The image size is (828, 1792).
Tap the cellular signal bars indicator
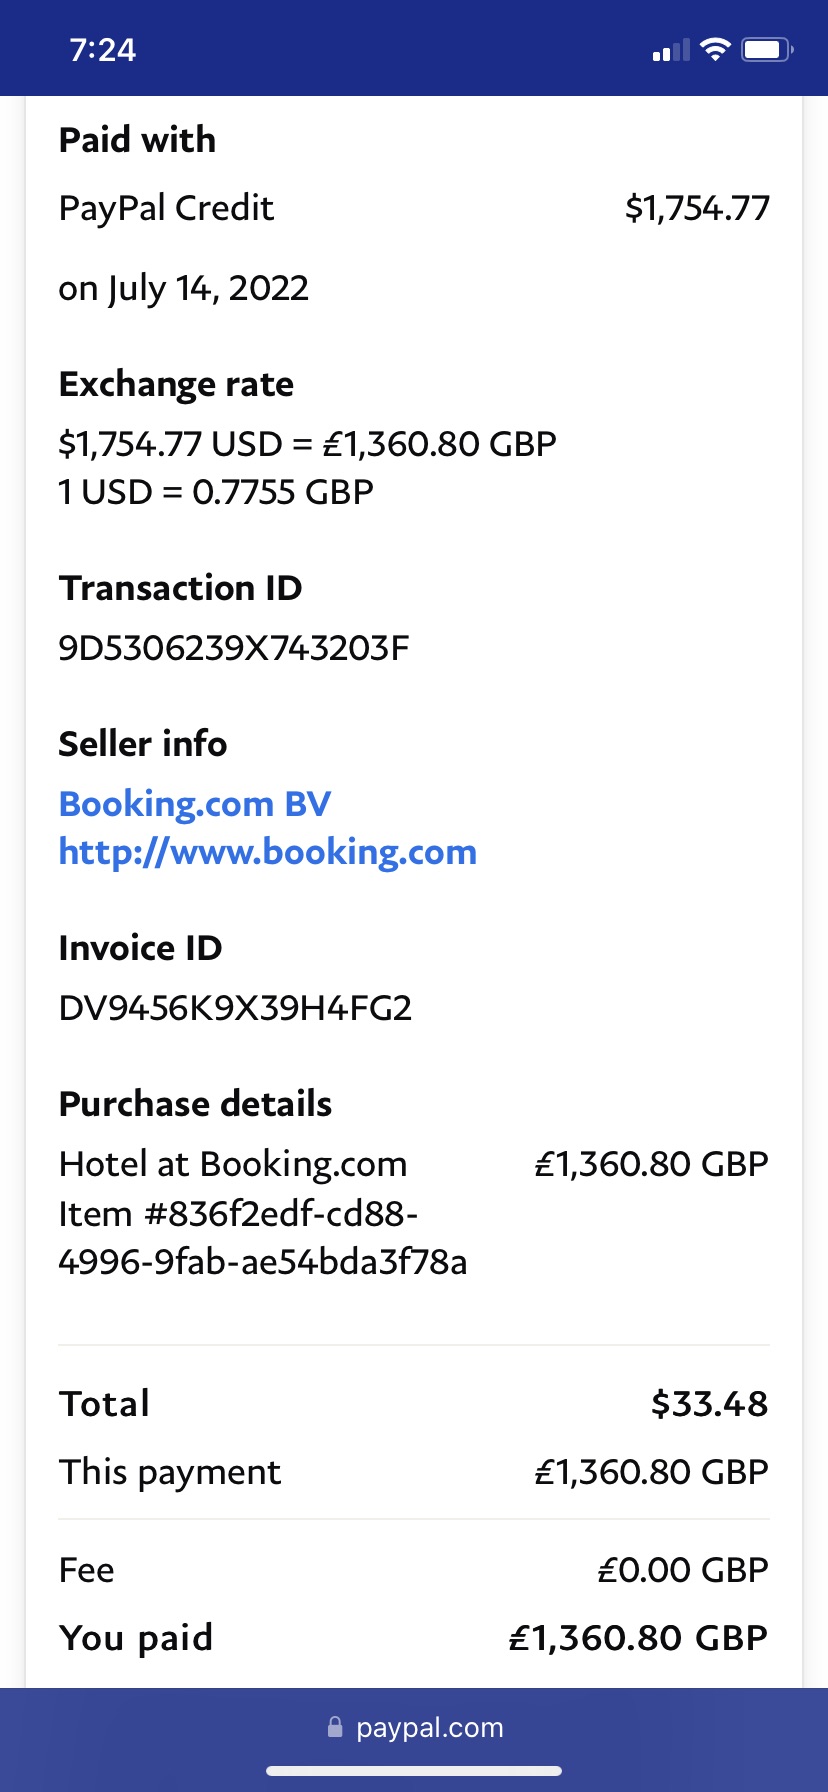[668, 49]
